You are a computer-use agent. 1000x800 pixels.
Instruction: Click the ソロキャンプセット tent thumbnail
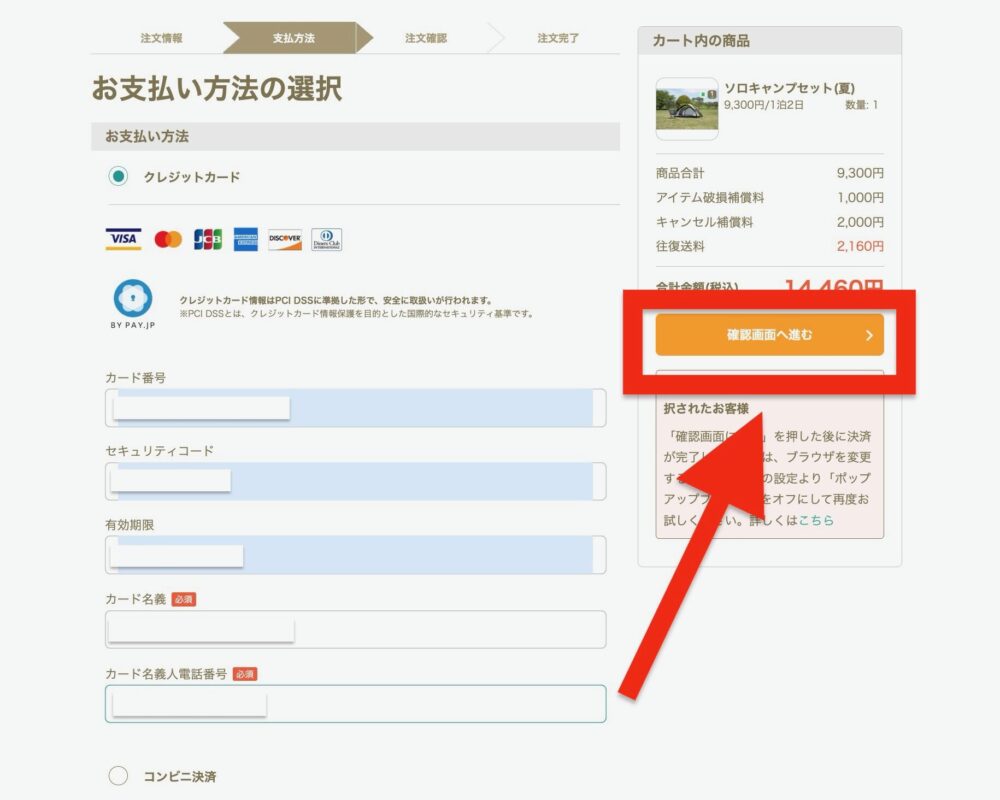[686, 109]
